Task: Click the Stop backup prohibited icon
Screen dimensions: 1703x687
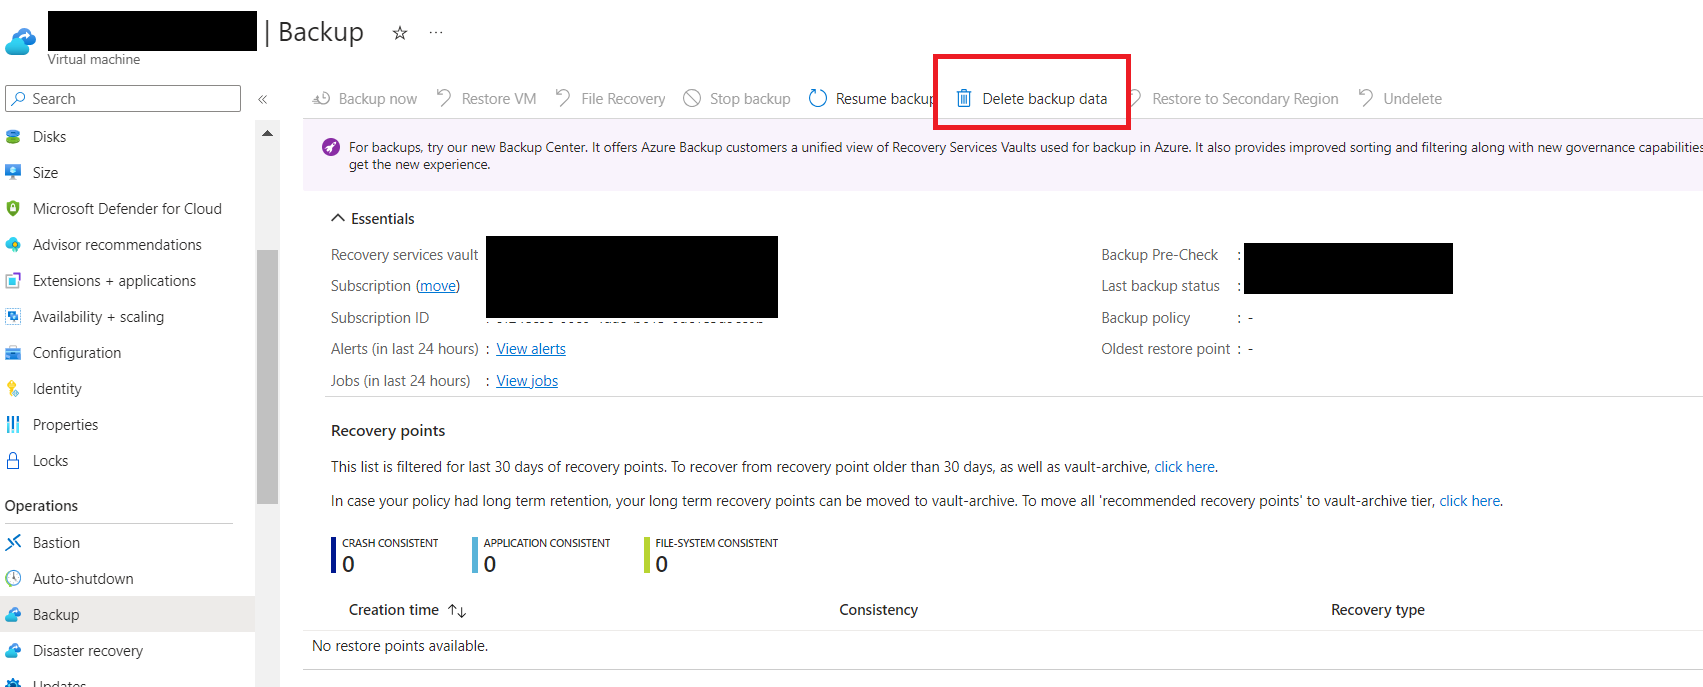Action: [692, 98]
